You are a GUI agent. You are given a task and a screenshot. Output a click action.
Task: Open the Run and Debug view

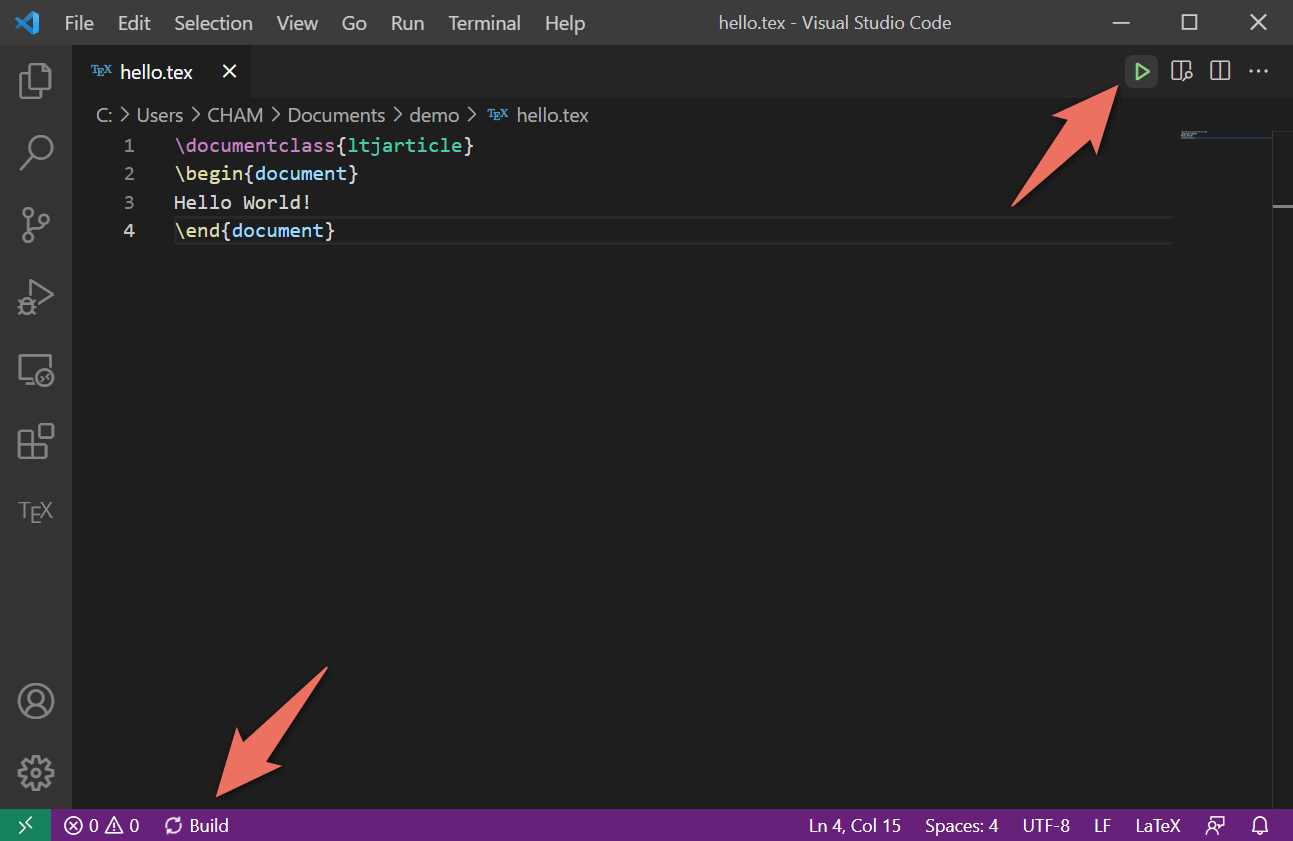point(36,297)
